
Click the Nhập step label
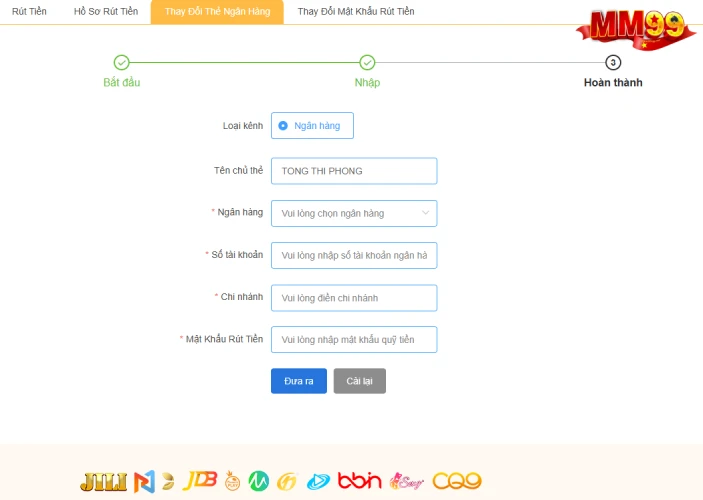point(367,83)
